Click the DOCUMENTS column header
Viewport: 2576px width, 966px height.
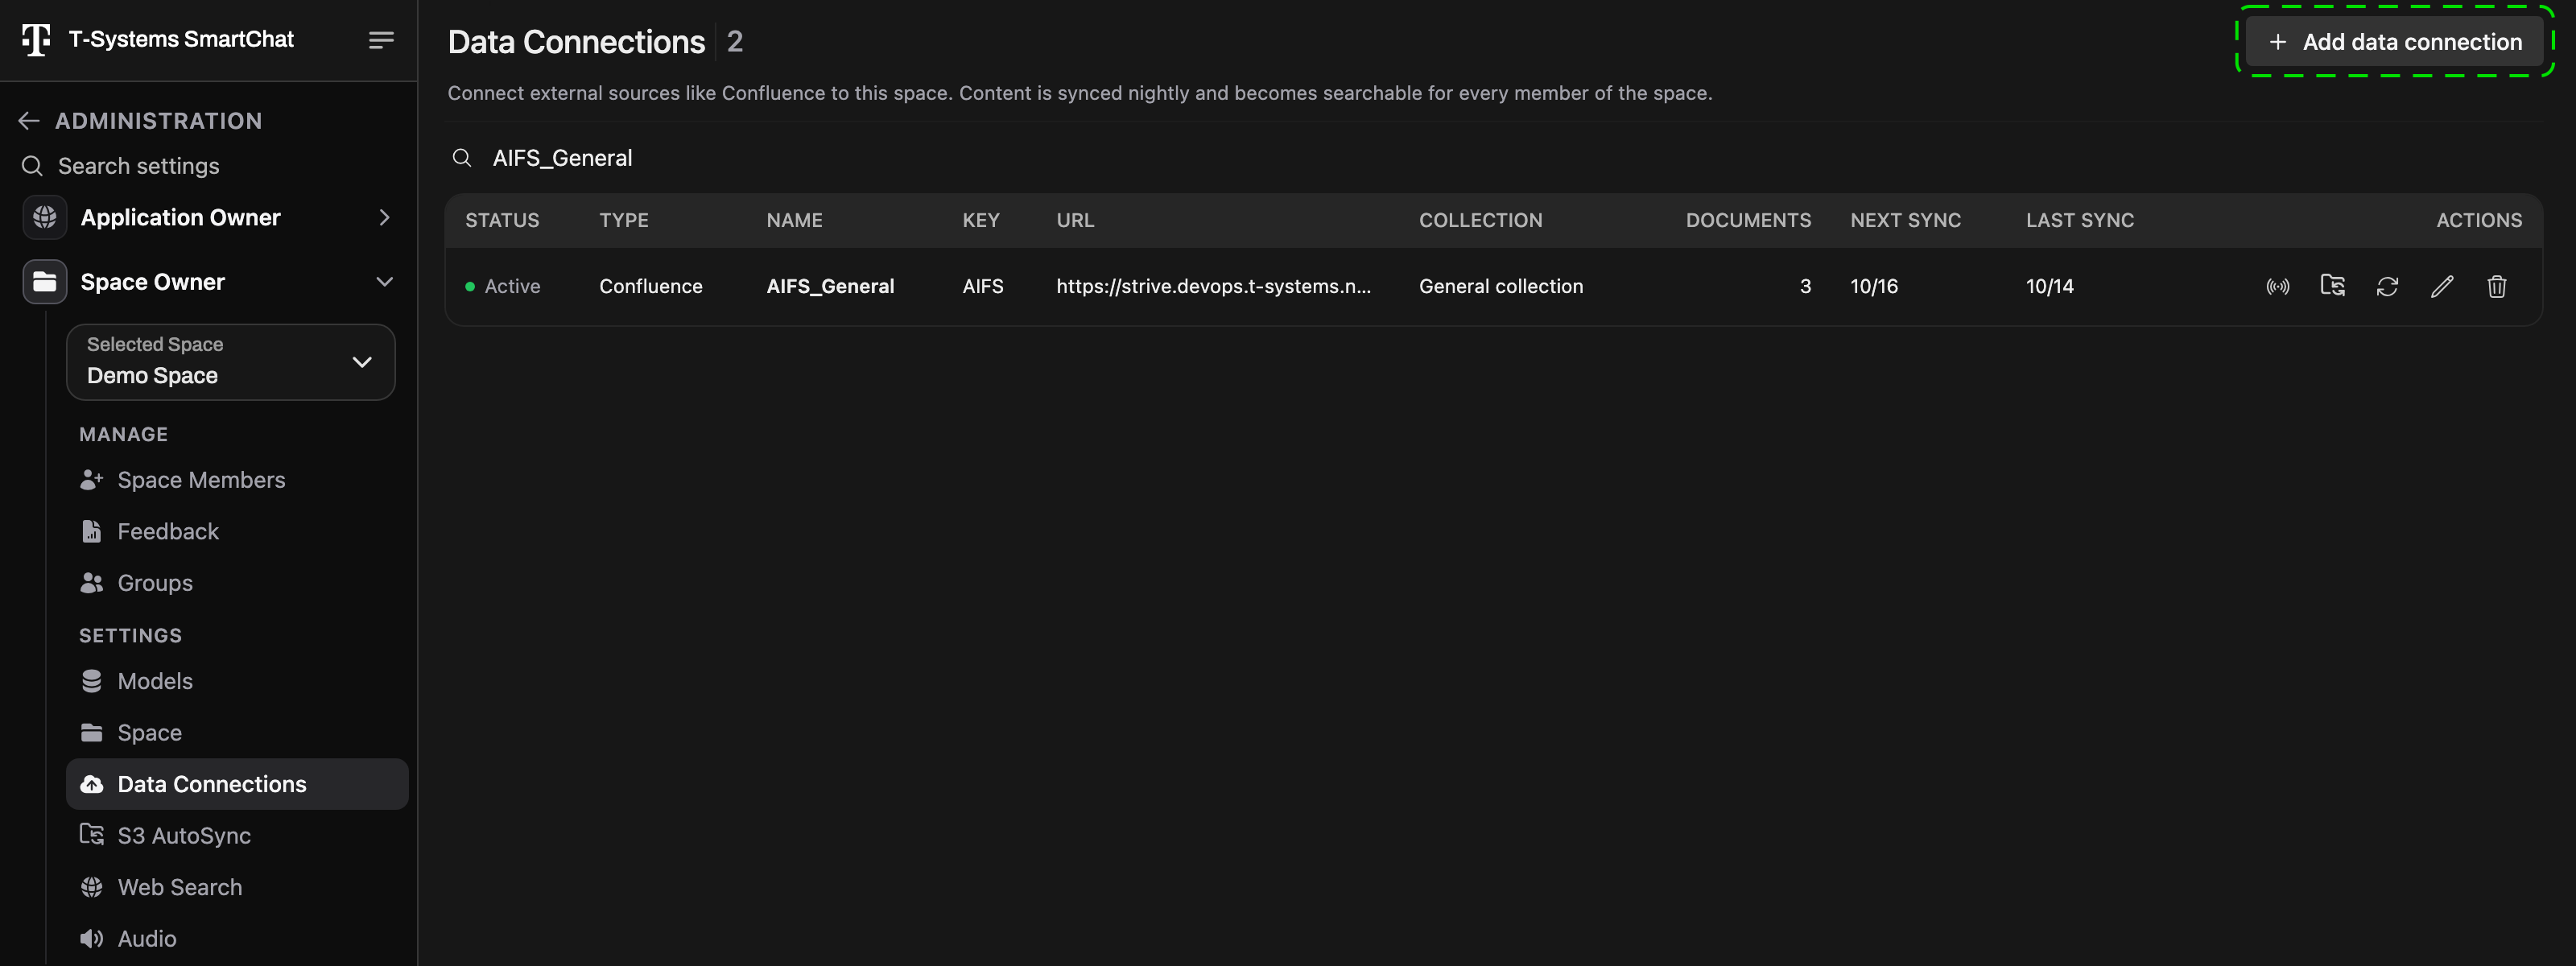1748,221
